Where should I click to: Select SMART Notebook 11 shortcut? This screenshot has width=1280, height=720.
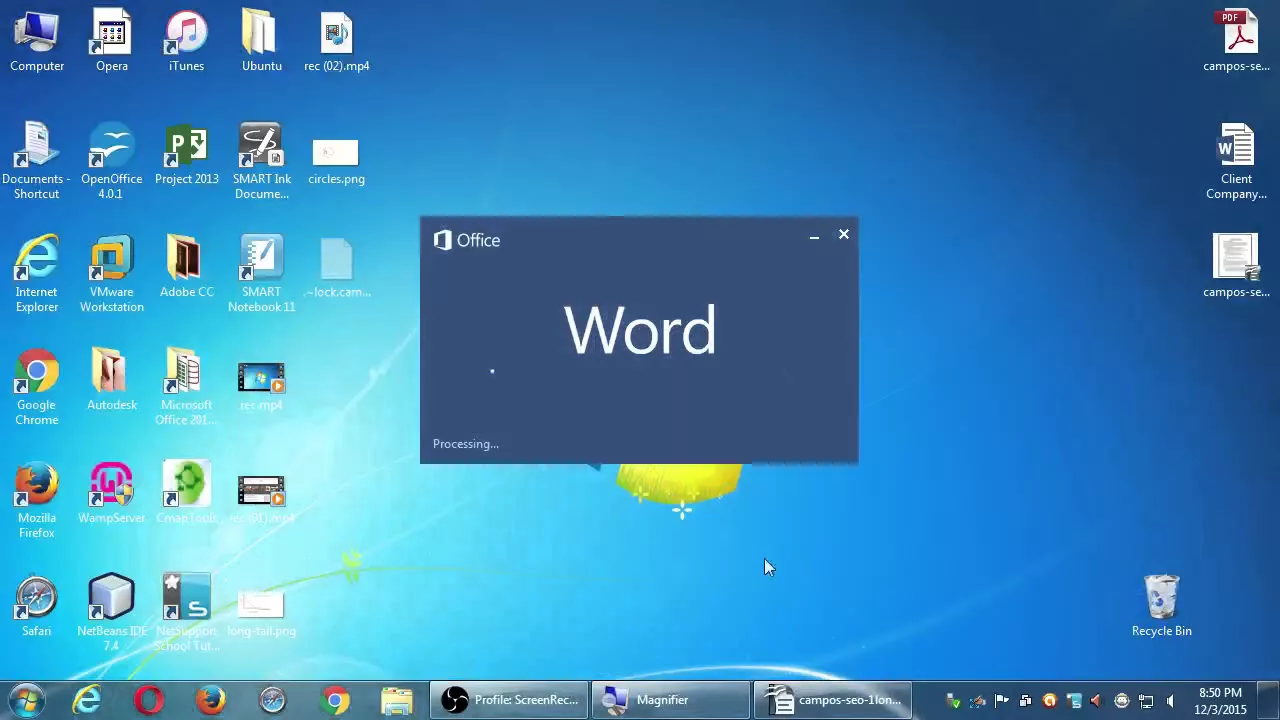(x=261, y=273)
